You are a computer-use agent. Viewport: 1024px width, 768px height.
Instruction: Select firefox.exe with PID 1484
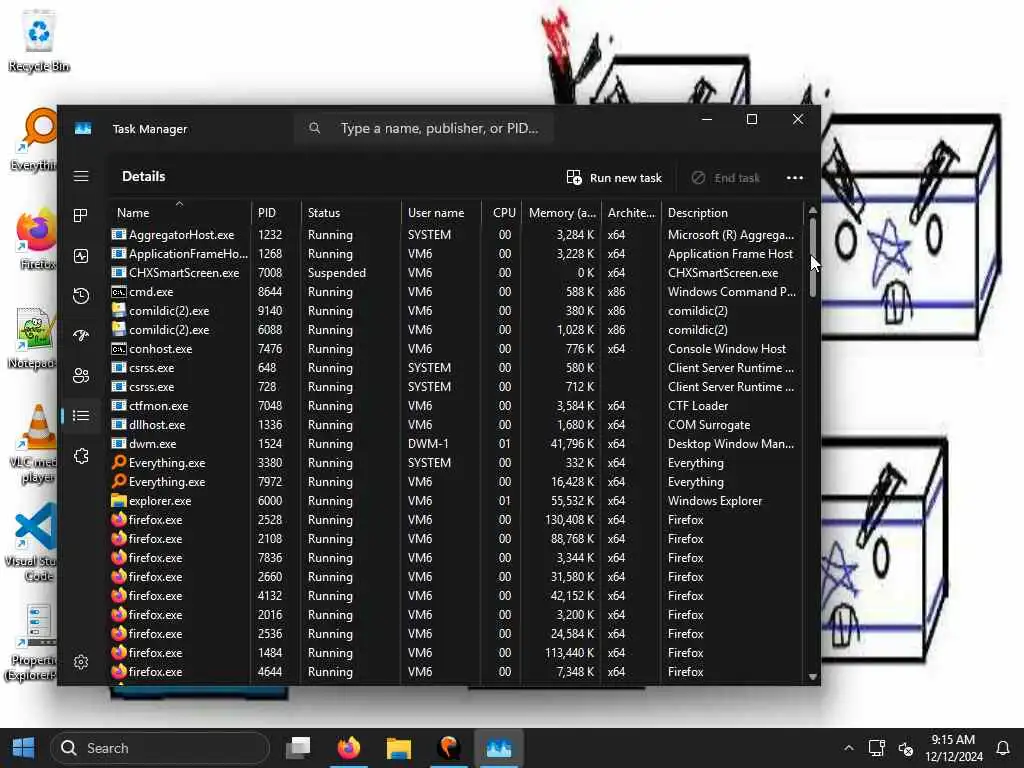(x=456, y=652)
